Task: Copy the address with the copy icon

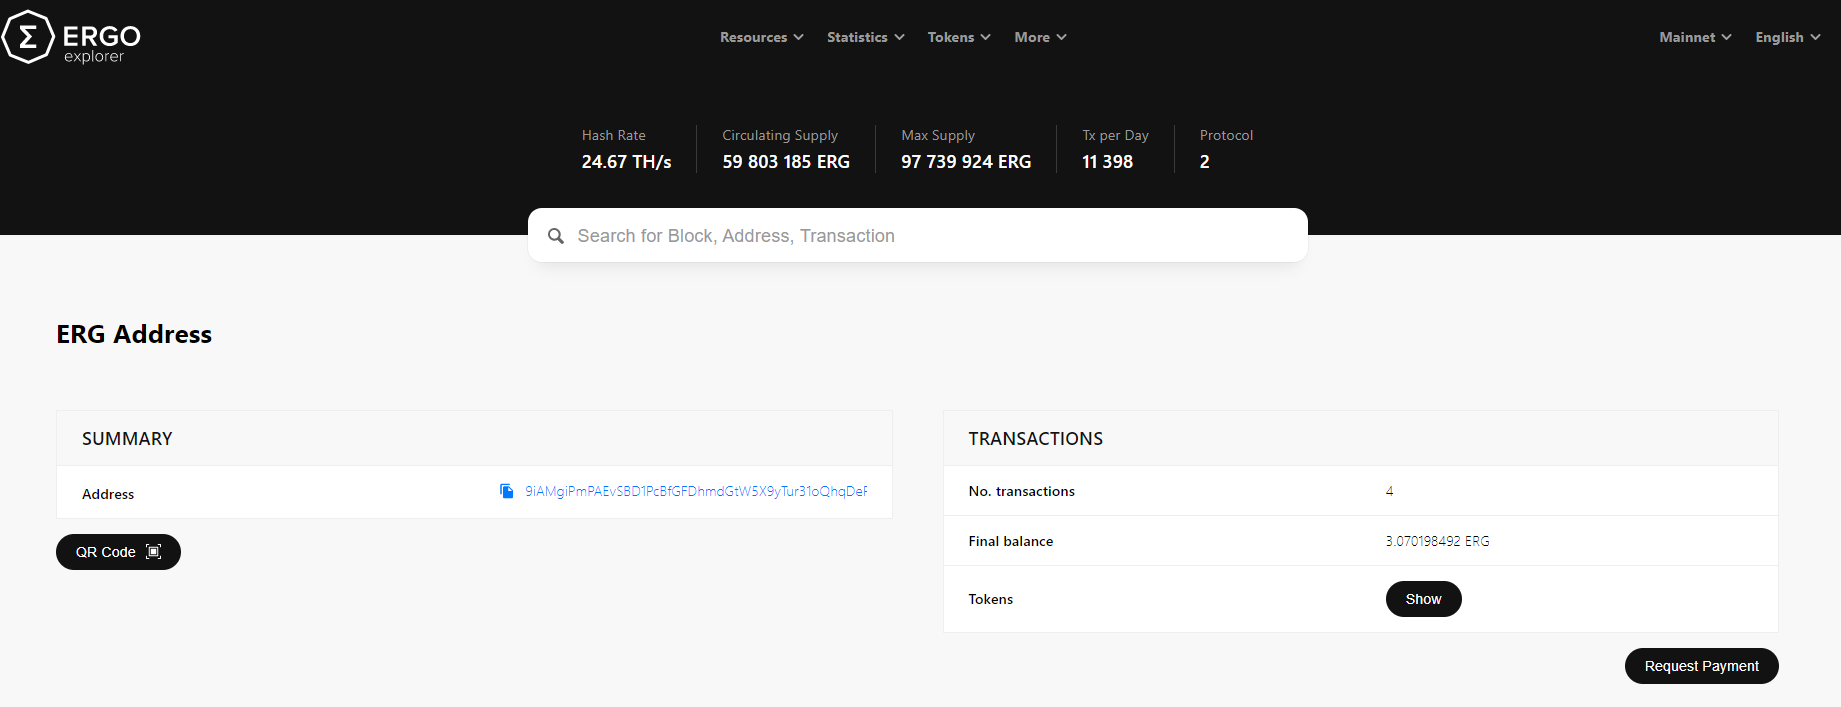Action: click(506, 491)
